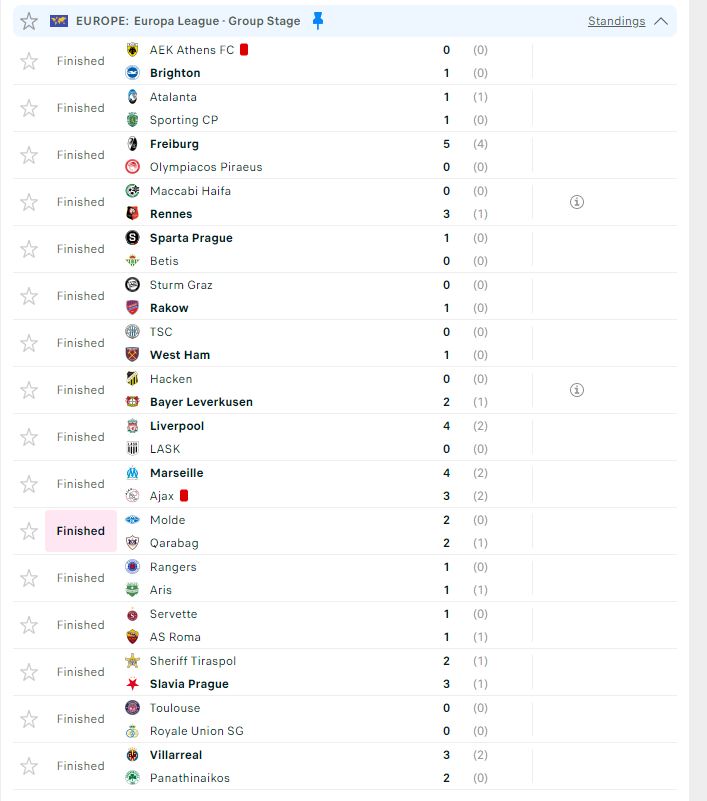Image resolution: width=707 pixels, height=801 pixels.
Task: Star the AEK Athens vs Brighton match
Action: [29, 61]
